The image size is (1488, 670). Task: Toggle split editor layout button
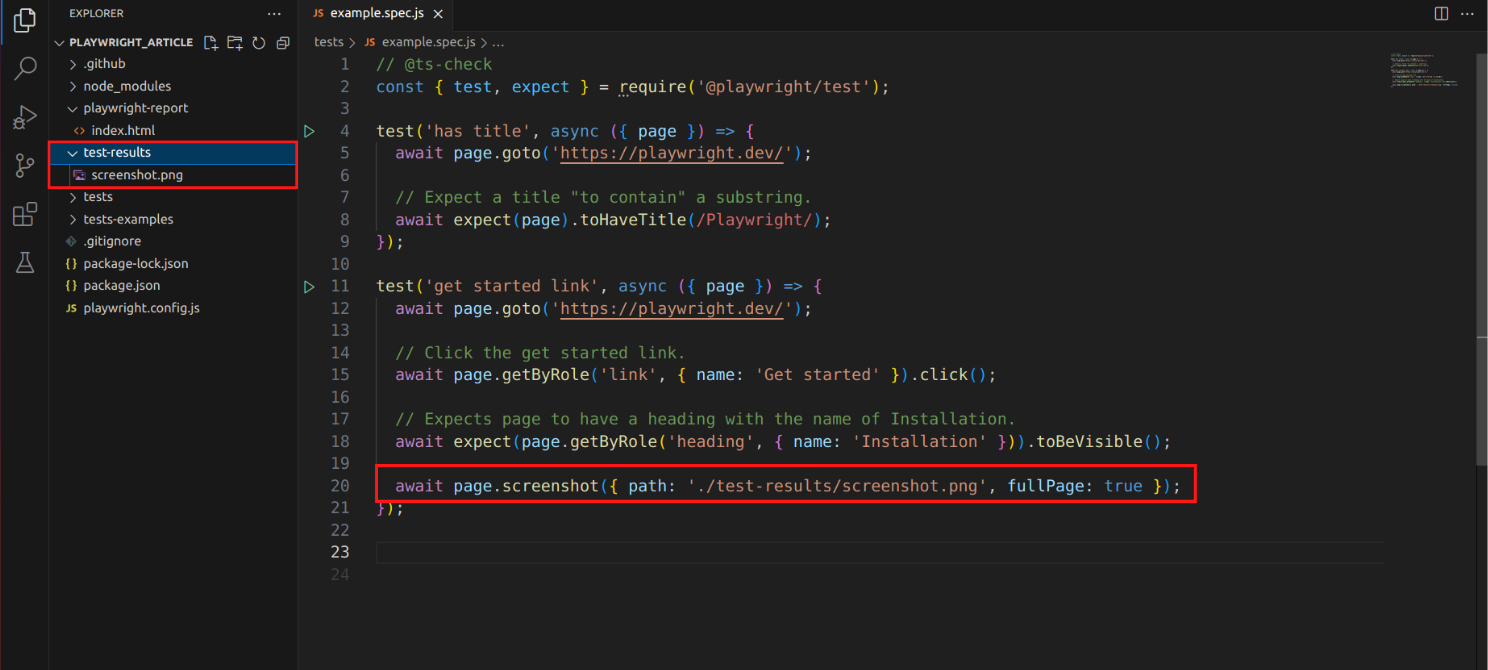click(x=1441, y=14)
